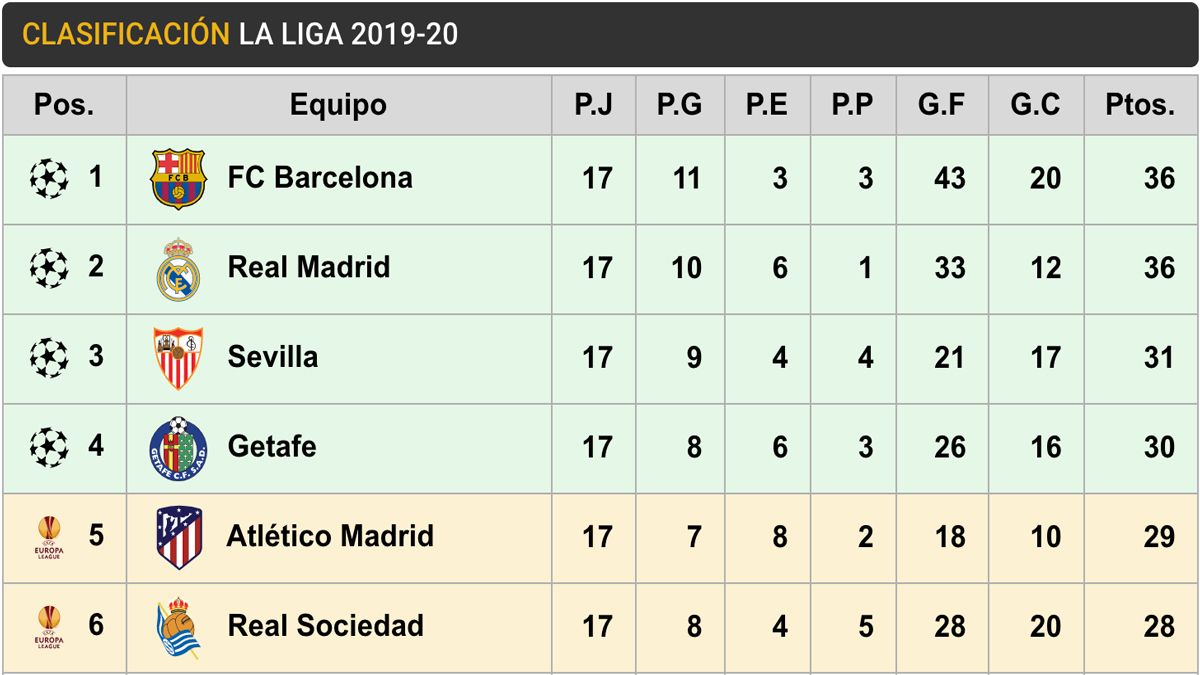Click the Clasificación La Liga 2019-20 title
Screen dimensions: 1200x675
(x=240, y=34)
